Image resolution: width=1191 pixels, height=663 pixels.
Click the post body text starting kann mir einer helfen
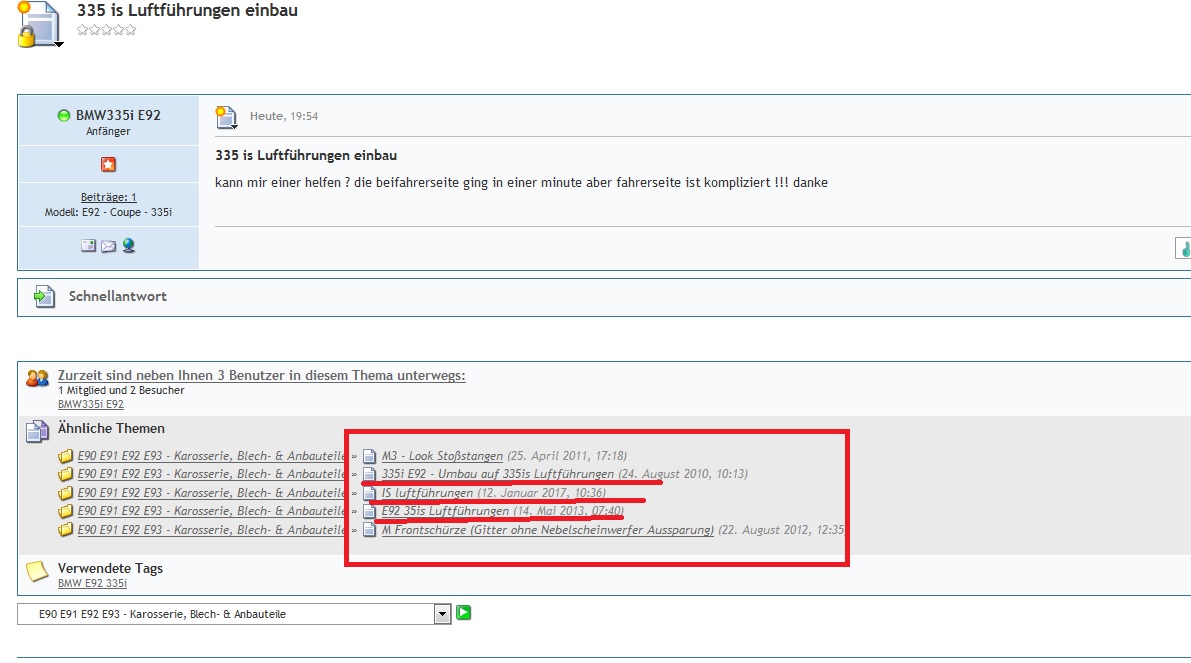coord(521,182)
